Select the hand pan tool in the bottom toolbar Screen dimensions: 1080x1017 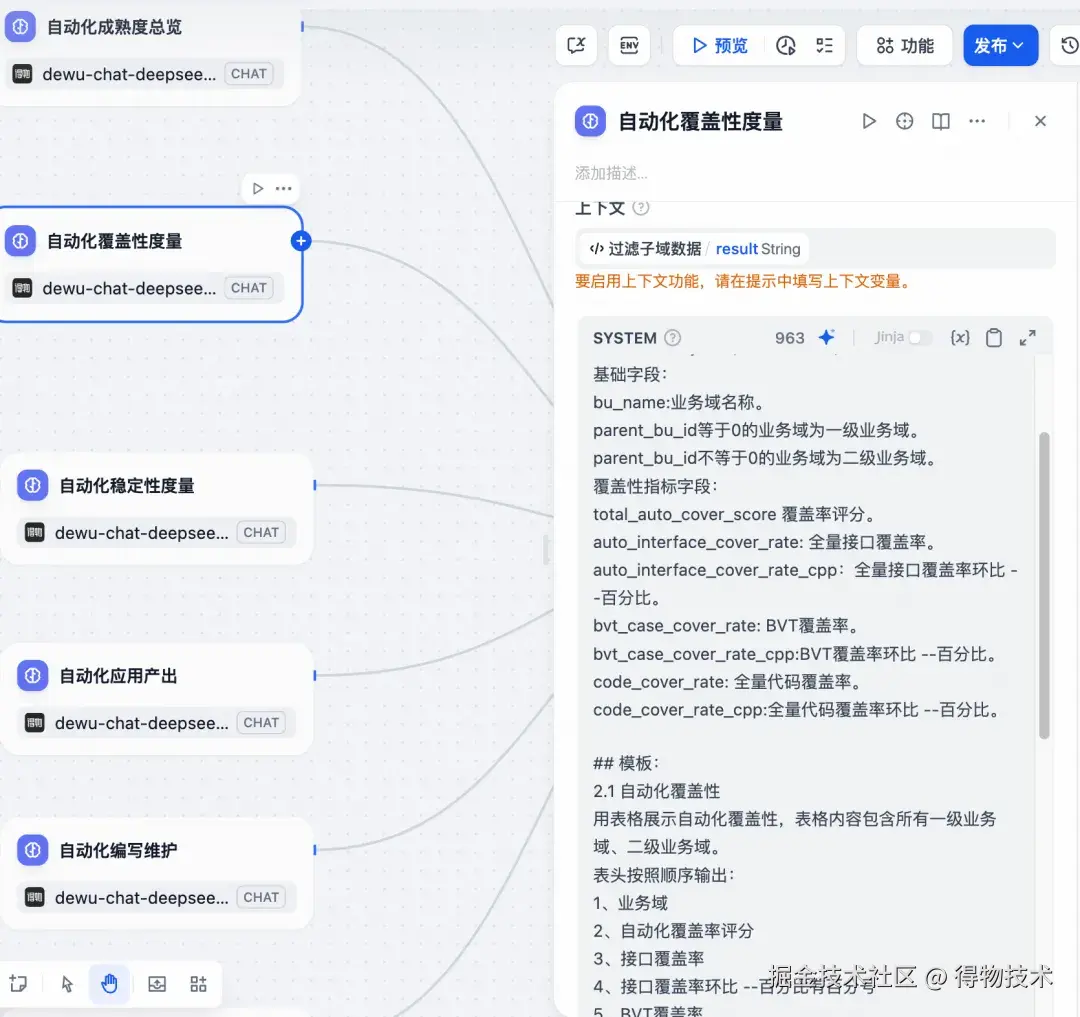point(110,984)
